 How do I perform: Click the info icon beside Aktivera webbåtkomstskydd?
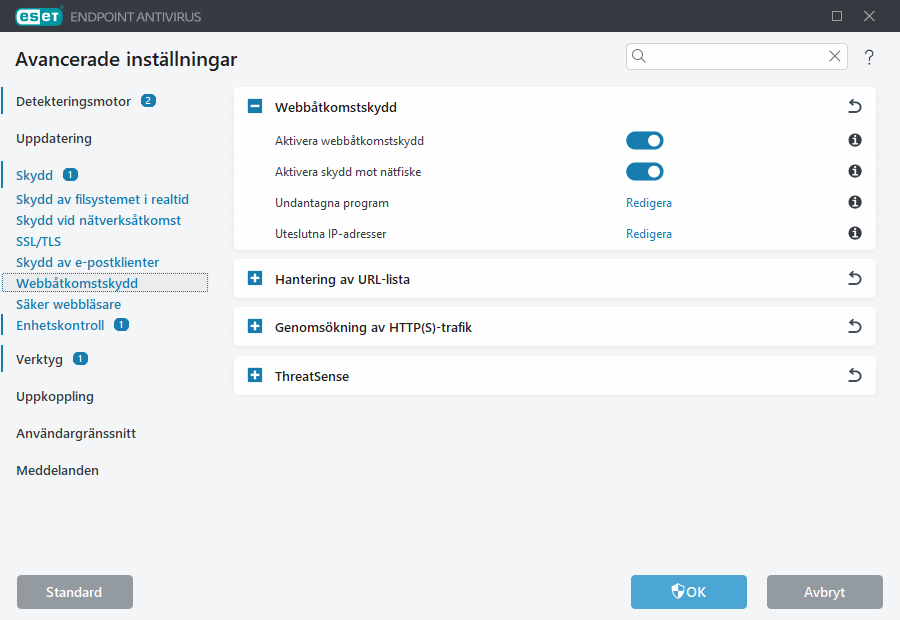click(x=854, y=140)
